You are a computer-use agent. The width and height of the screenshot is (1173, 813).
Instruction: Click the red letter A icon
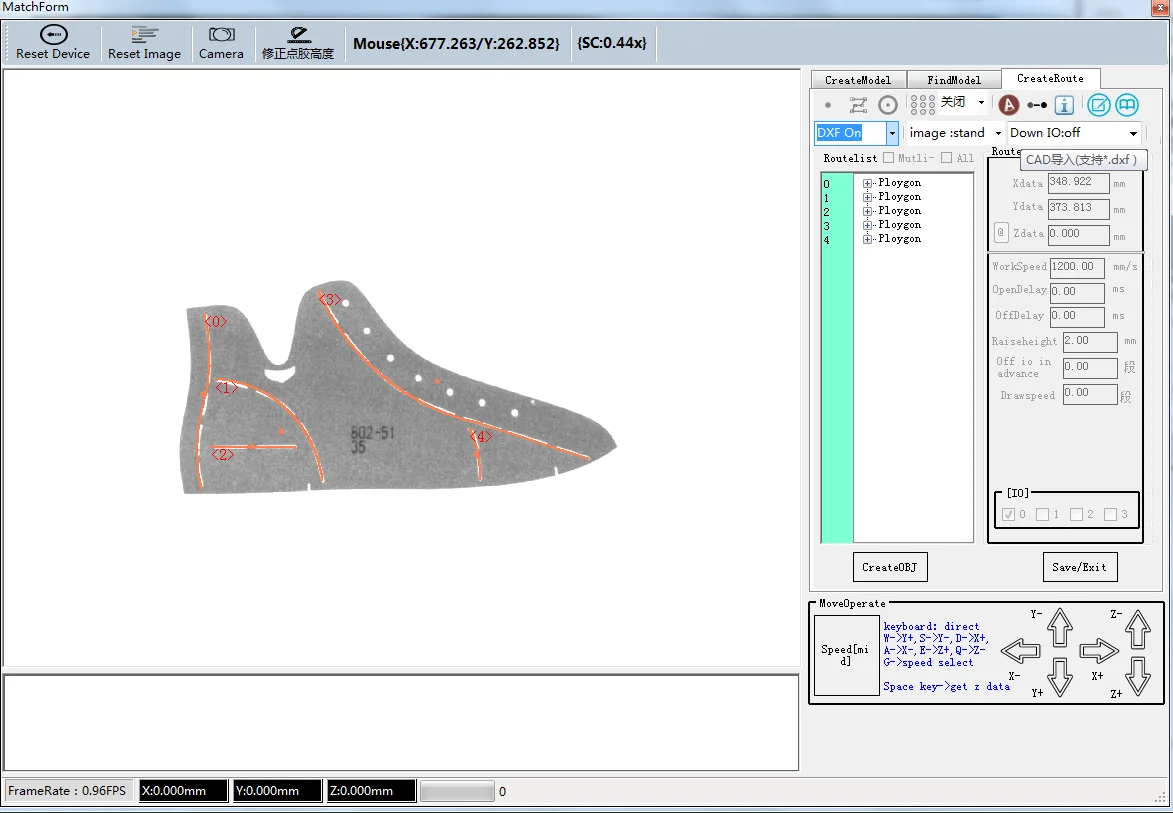(1009, 105)
